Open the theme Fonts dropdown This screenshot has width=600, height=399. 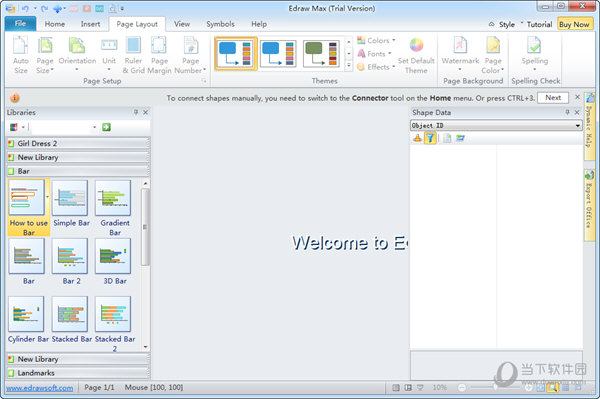point(374,54)
